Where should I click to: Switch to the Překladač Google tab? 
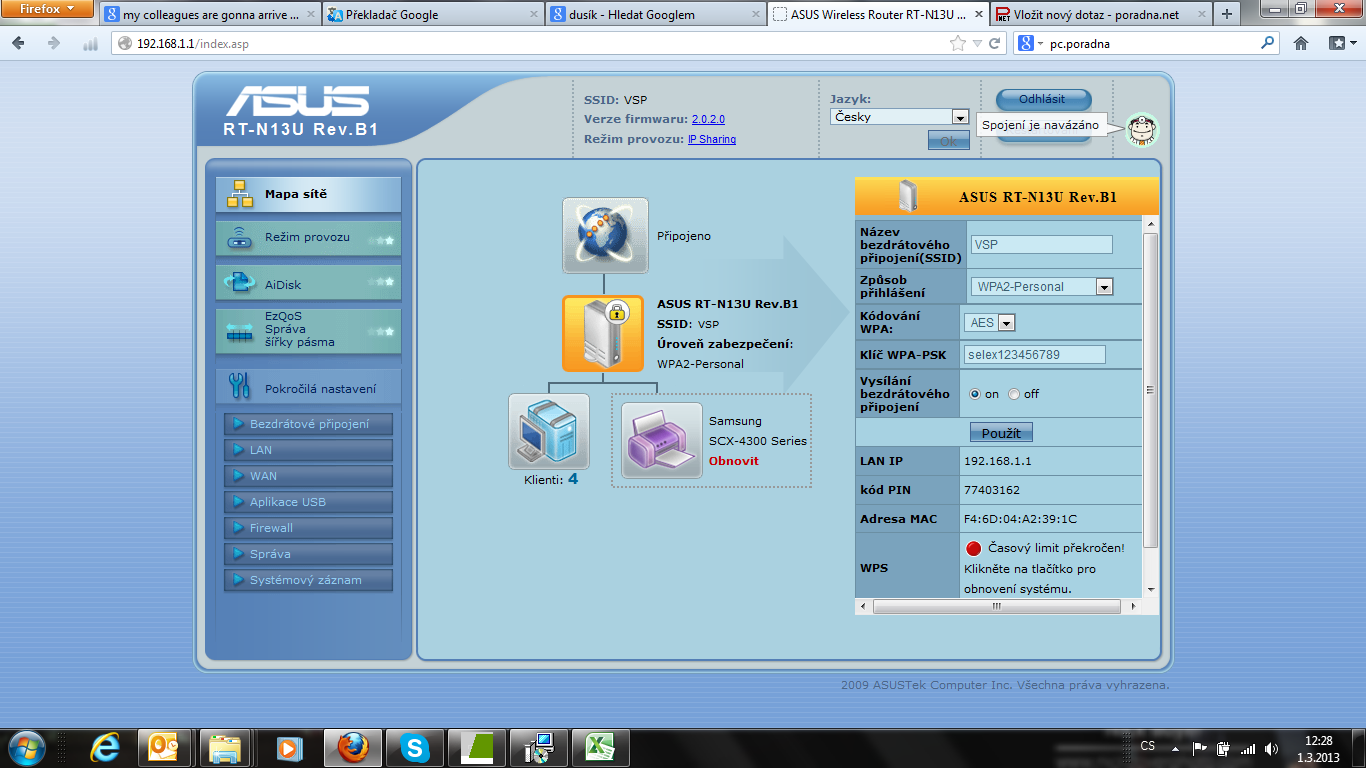point(431,15)
